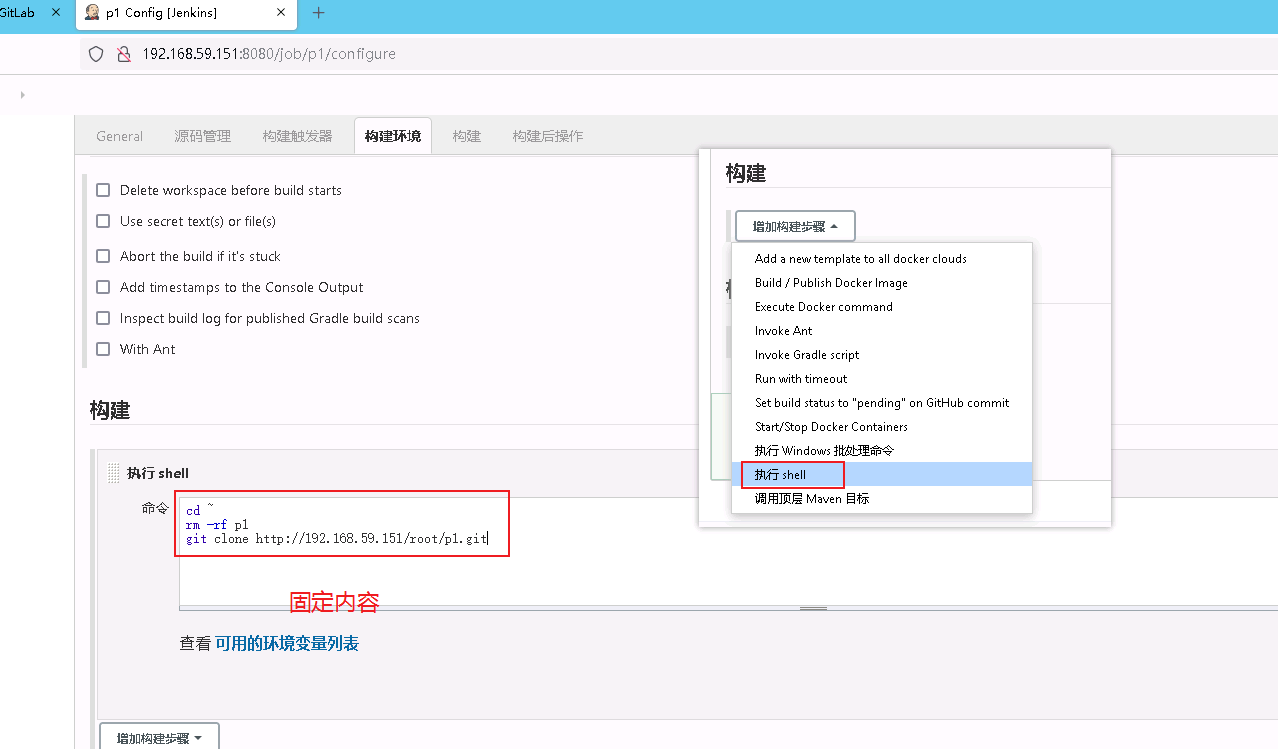This screenshot has height=749, width=1278.
Task: Open the 构建触发器 tab
Action: pos(297,136)
